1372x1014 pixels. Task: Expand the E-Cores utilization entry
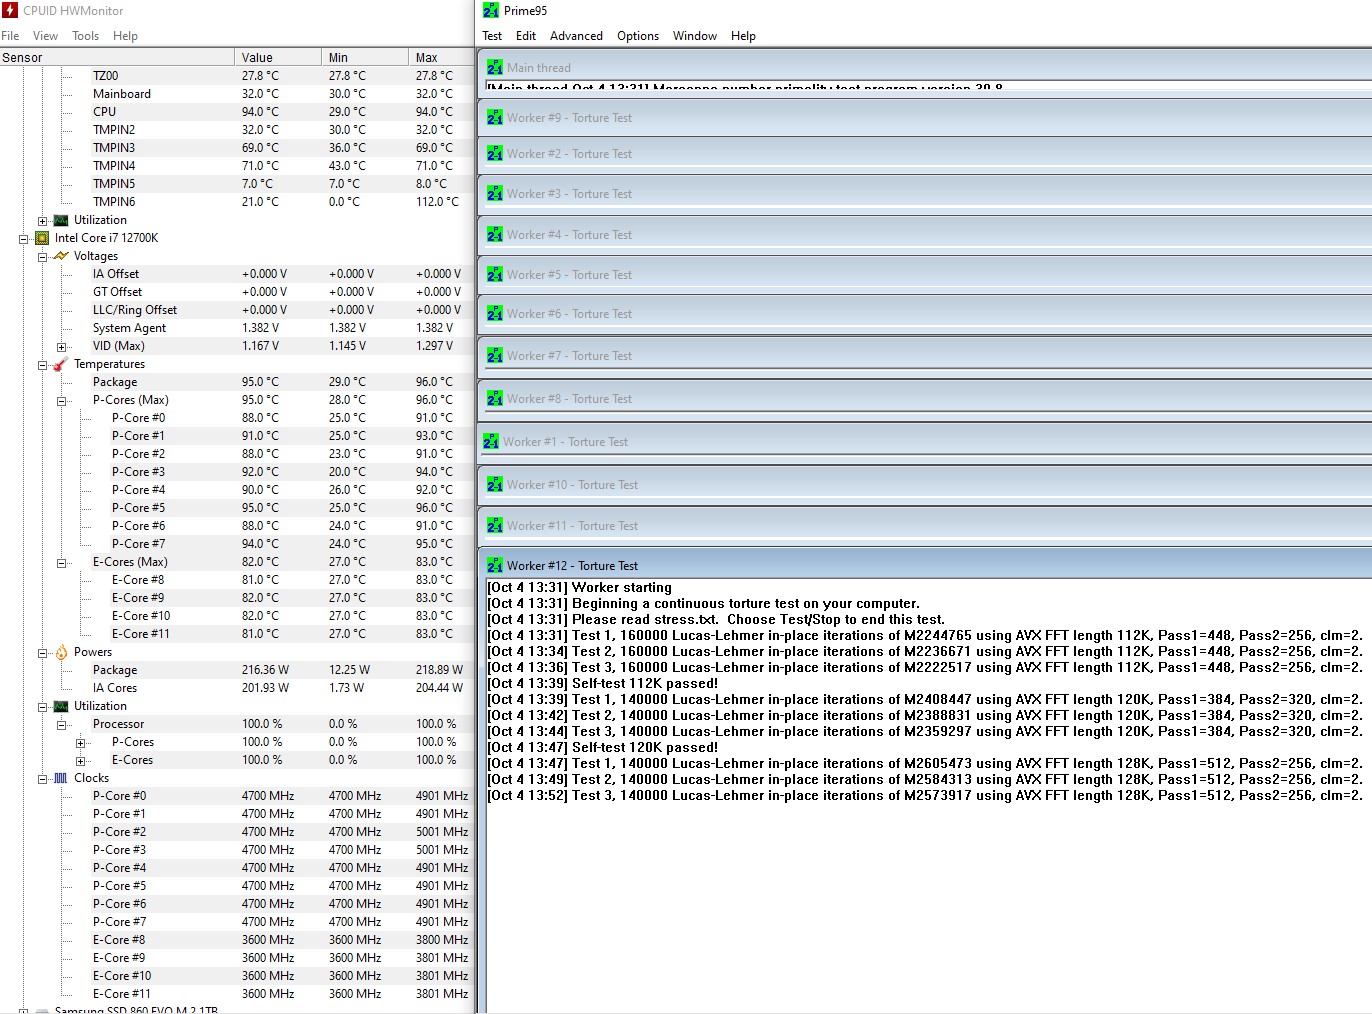[x=80, y=761]
